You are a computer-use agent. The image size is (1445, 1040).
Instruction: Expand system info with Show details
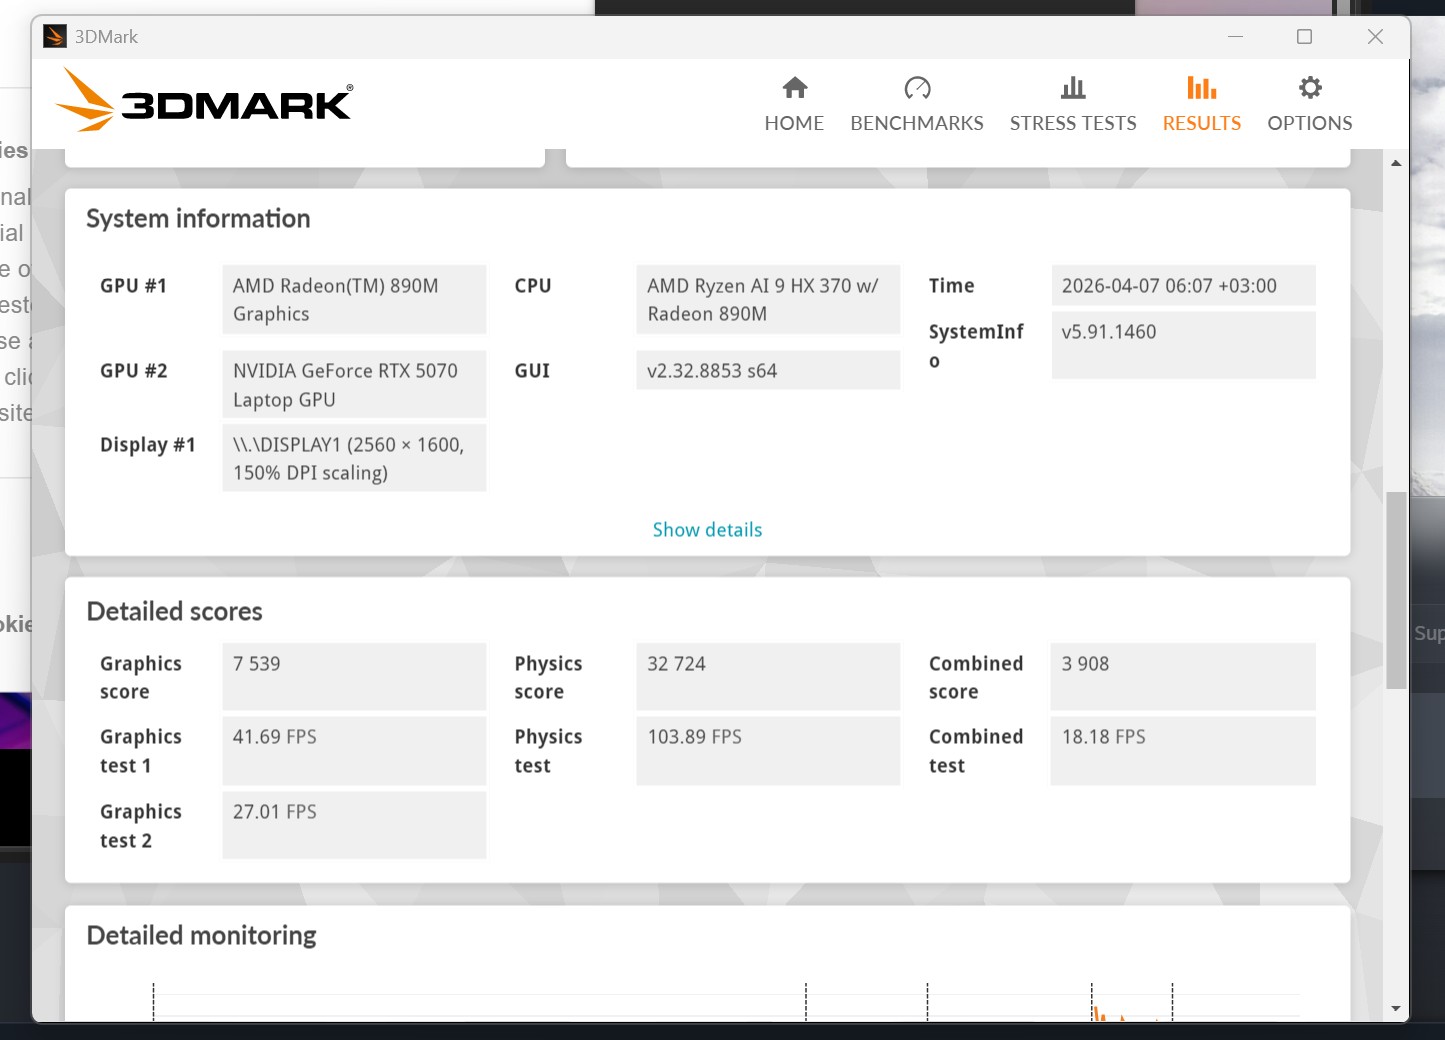pyautogui.click(x=707, y=530)
